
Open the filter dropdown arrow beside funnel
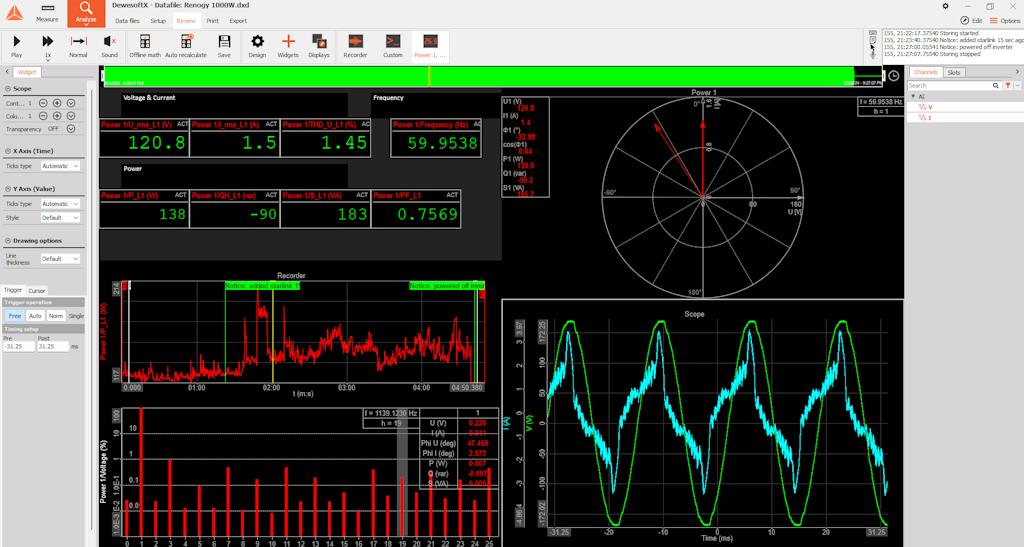click(1017, 86)
